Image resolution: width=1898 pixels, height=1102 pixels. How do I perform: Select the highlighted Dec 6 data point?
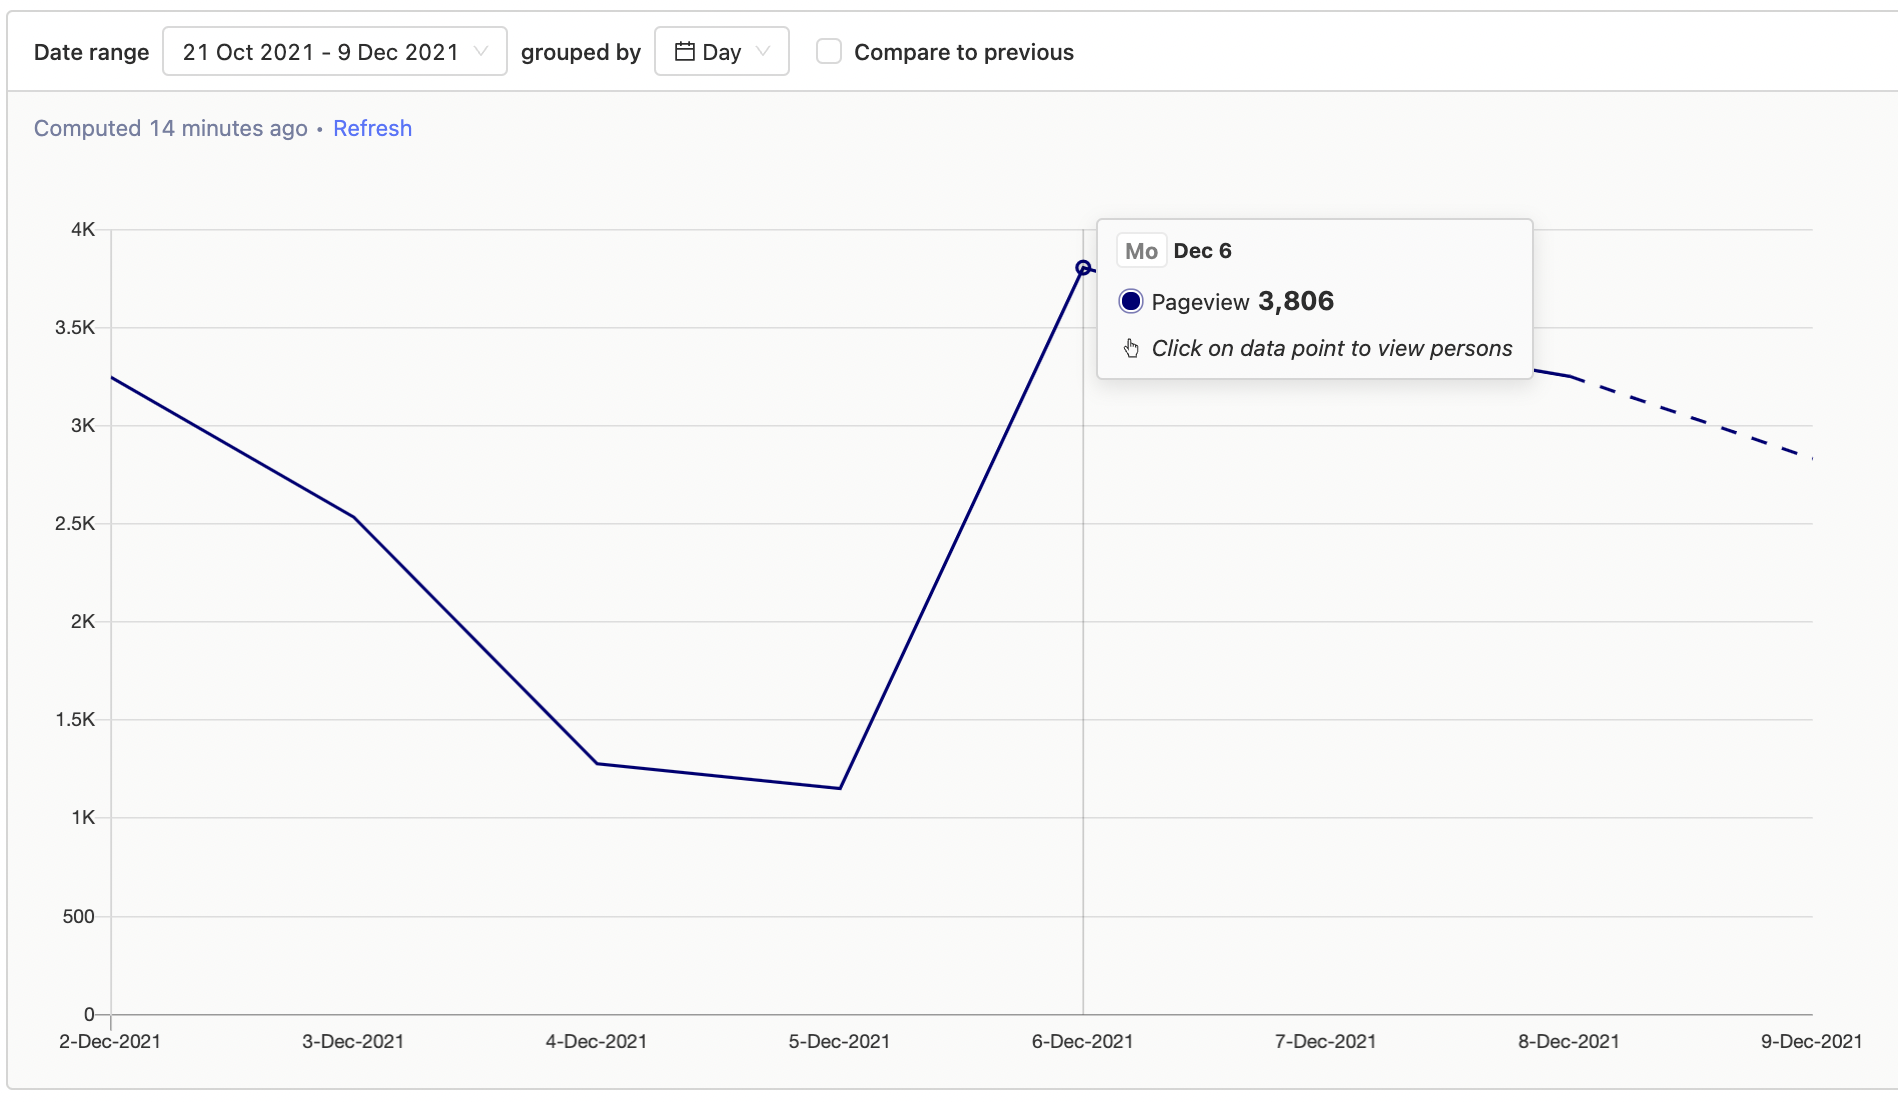click(x=1083, y=268)
